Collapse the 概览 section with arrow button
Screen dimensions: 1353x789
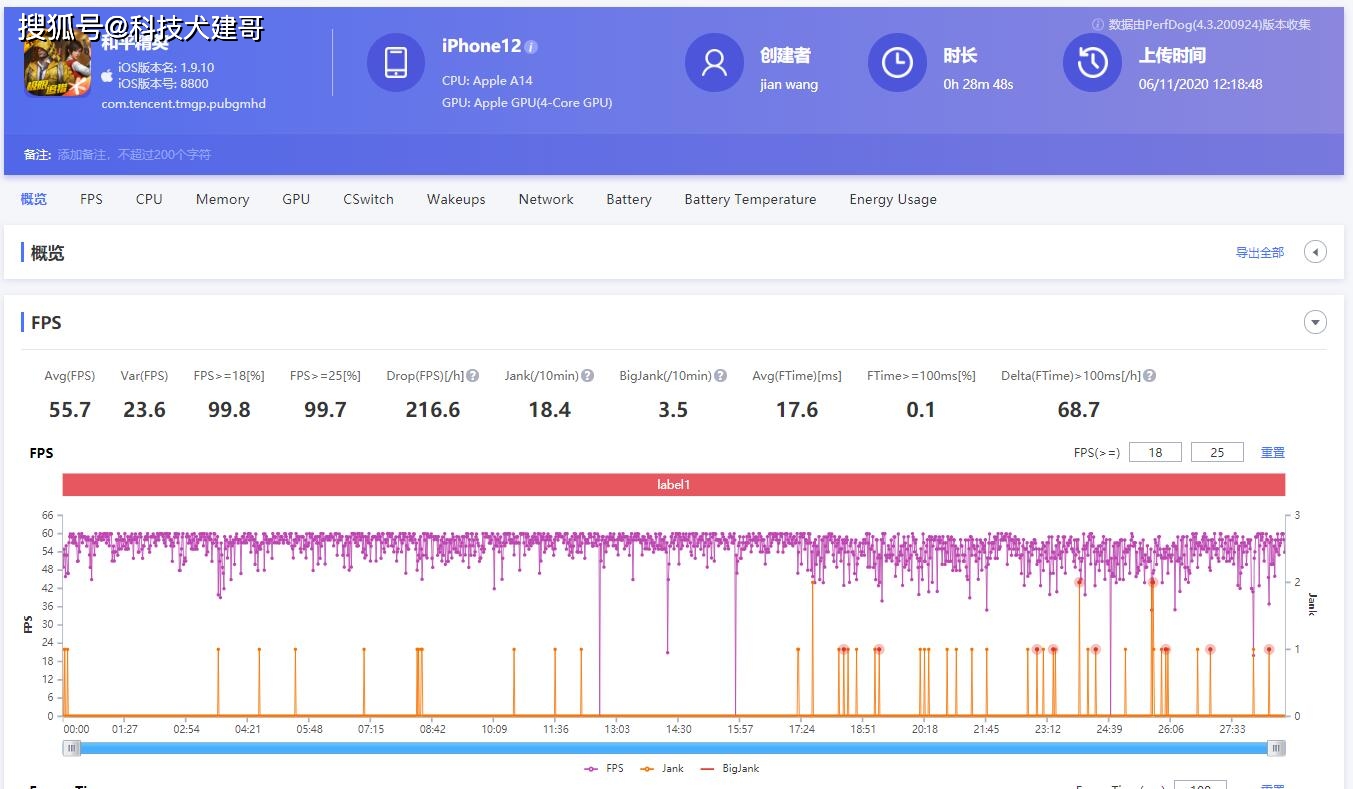[x=1315, y=252]
